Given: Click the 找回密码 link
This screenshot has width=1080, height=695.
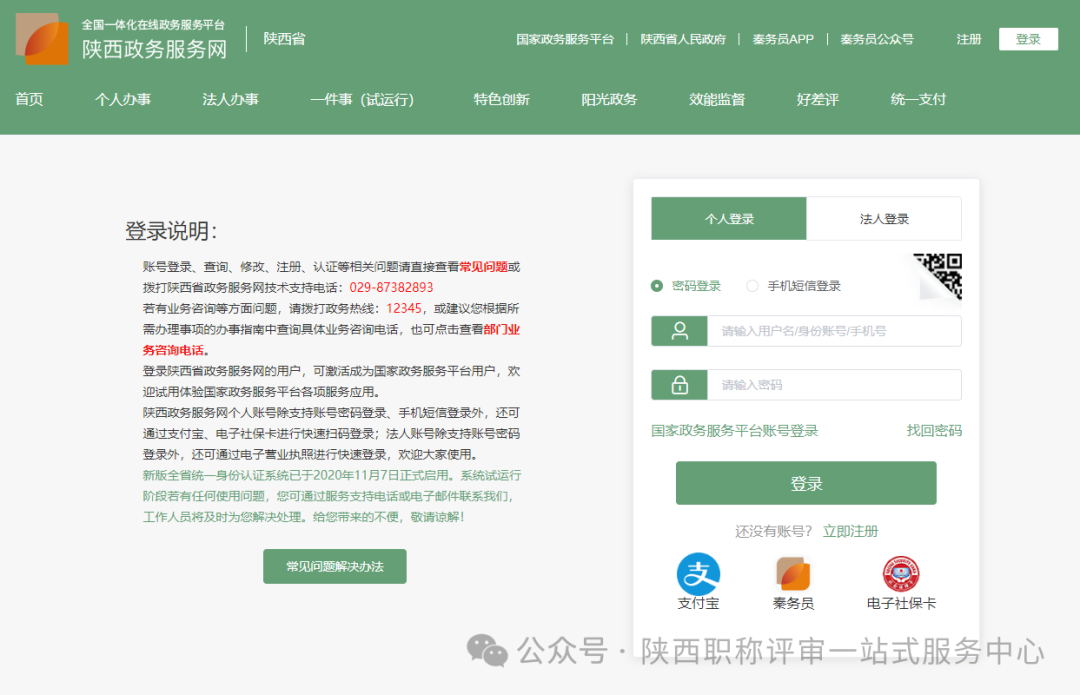Looking at the screenshot, I should tap(934, 431).
